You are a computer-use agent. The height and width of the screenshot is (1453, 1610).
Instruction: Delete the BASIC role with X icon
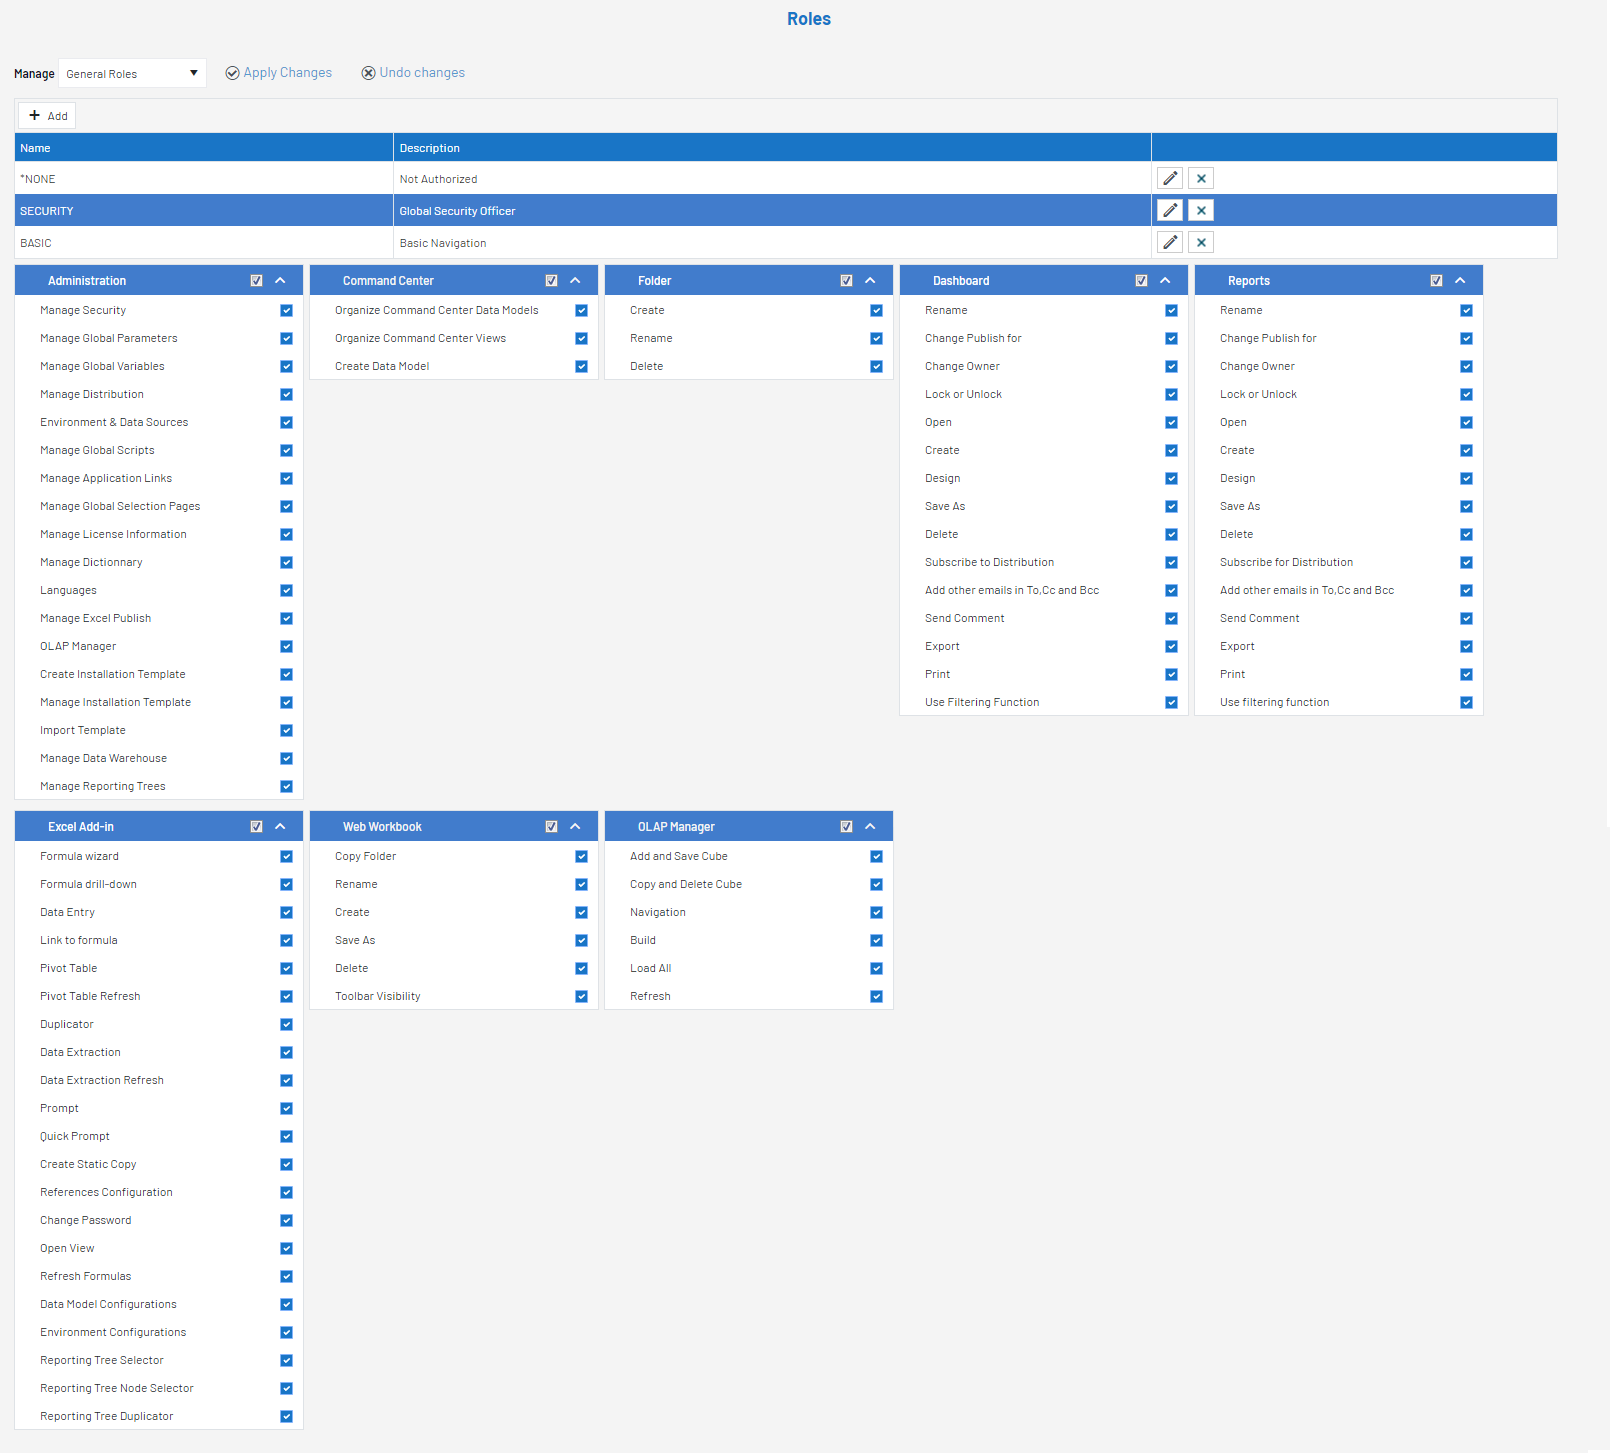1201,242
